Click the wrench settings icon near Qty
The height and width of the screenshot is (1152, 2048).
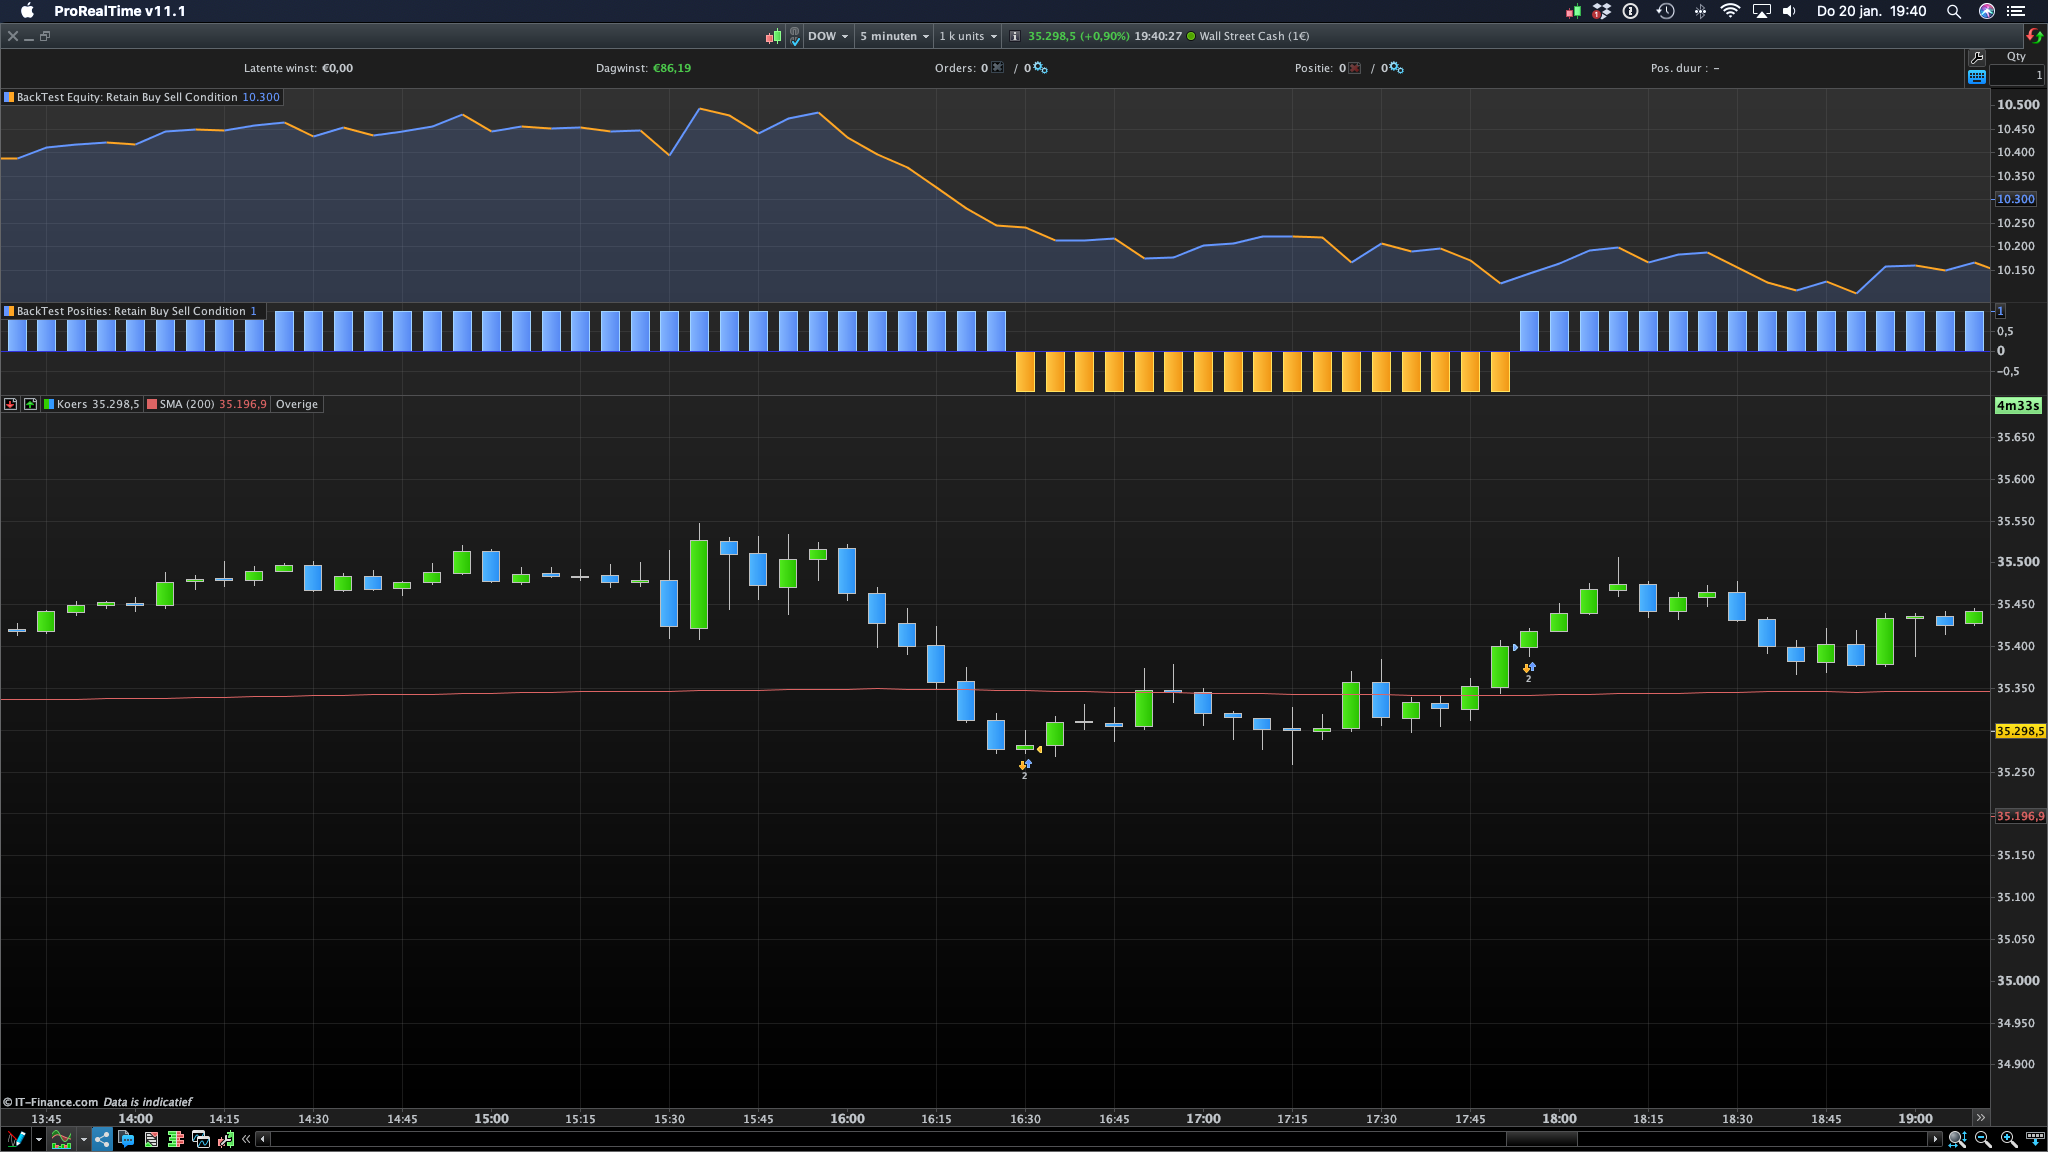point(1976,57)
